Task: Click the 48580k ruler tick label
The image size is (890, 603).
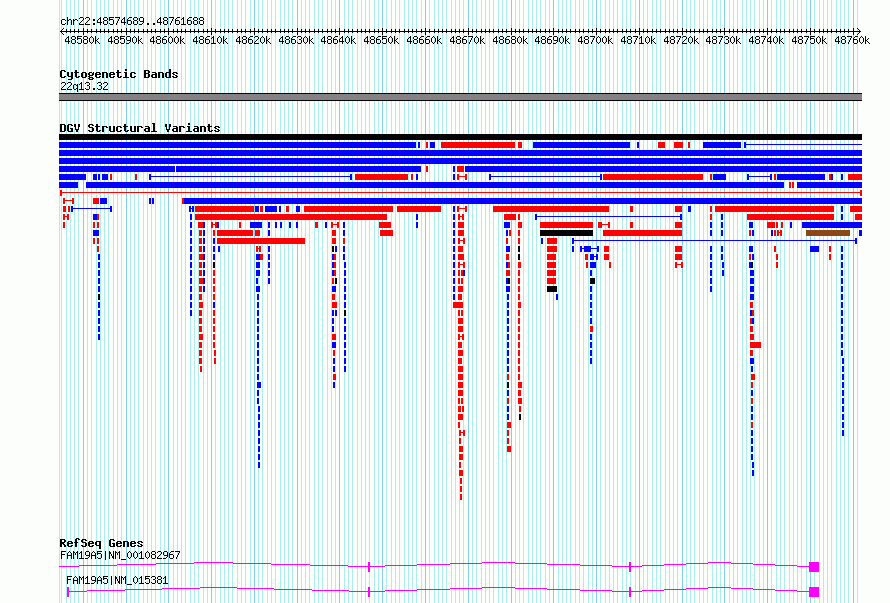Action: [x=82, y=40]
